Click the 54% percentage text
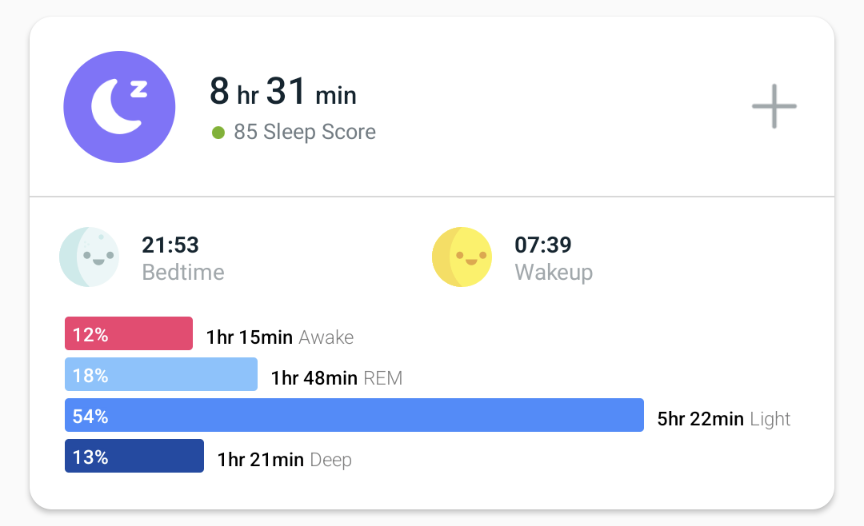The height and width of the screenshot is (526, 864). (90, 416)
